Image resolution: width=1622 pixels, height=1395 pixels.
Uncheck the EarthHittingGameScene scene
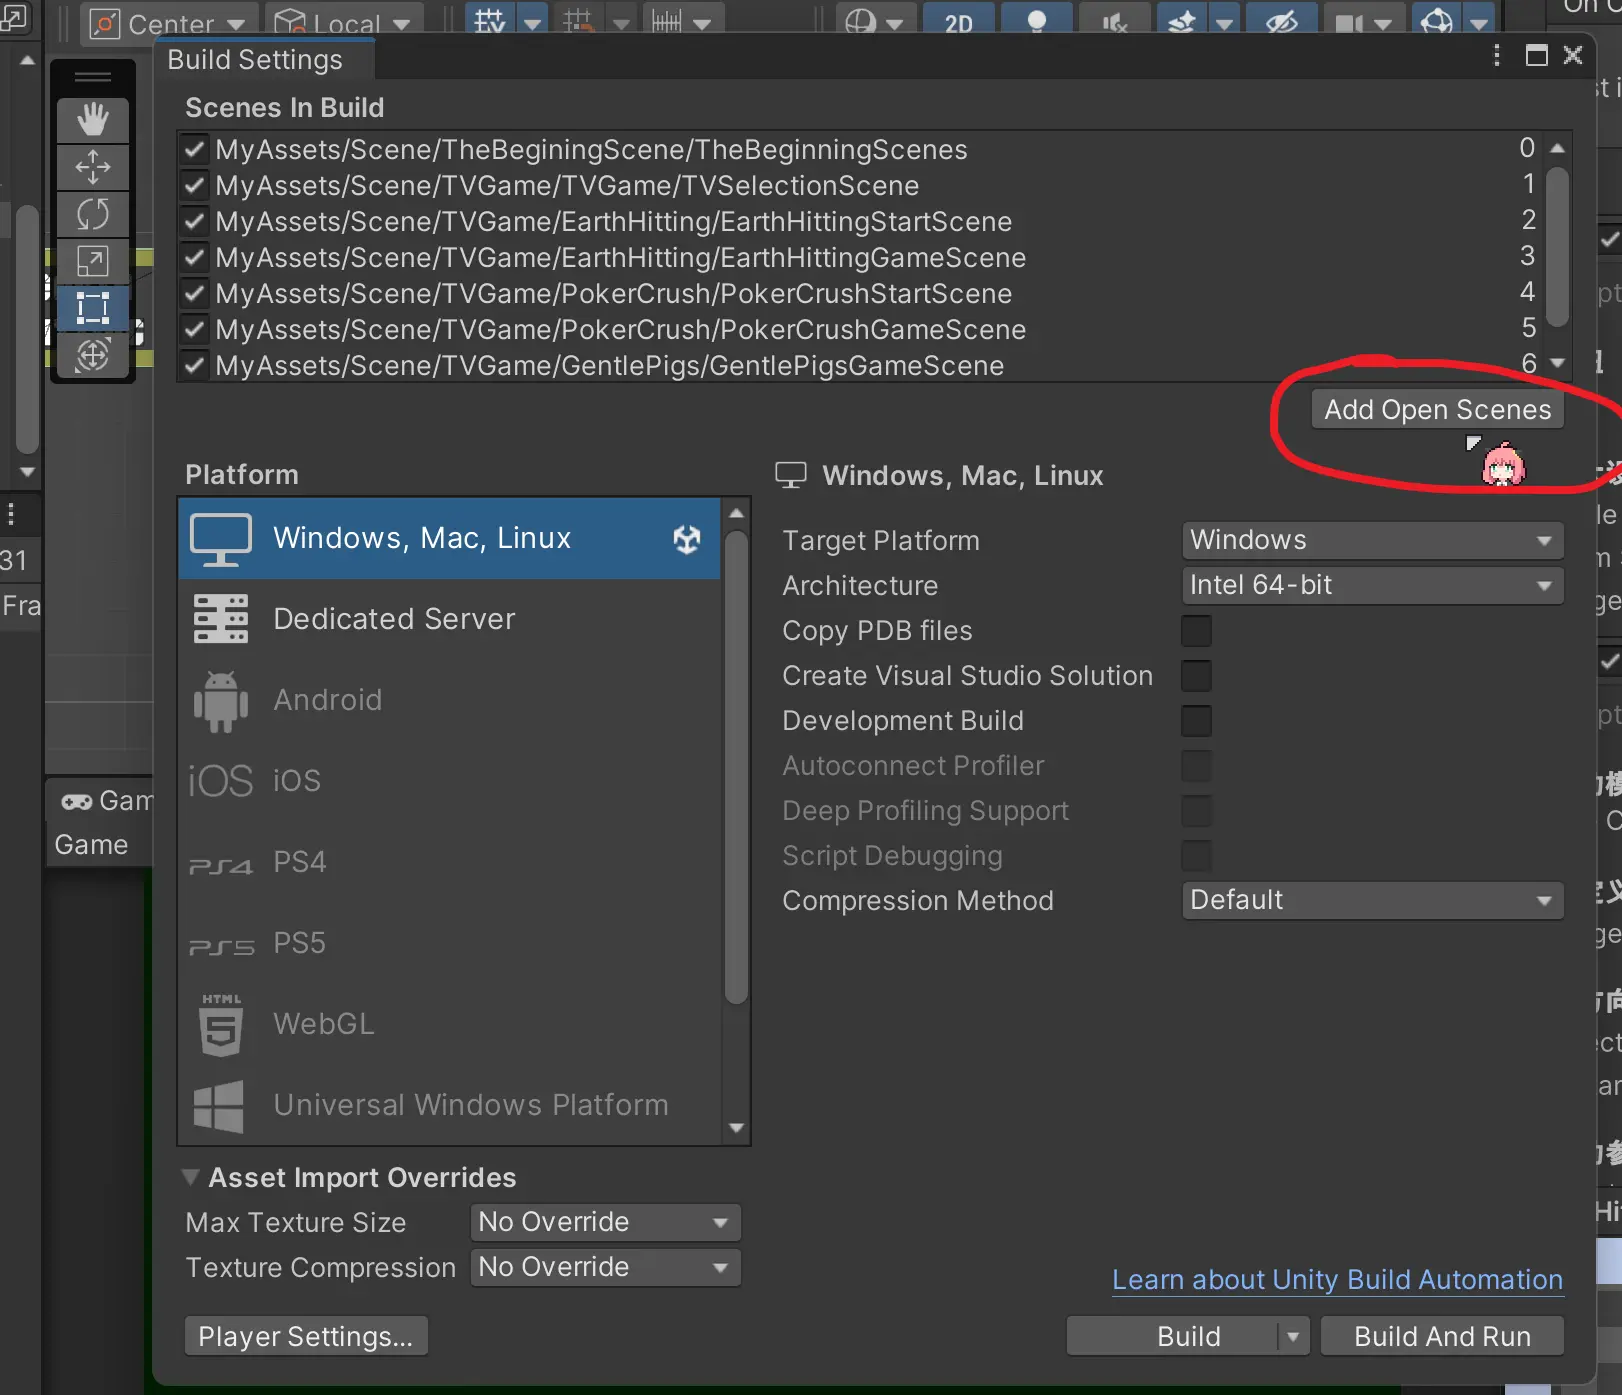click(195, 257)
